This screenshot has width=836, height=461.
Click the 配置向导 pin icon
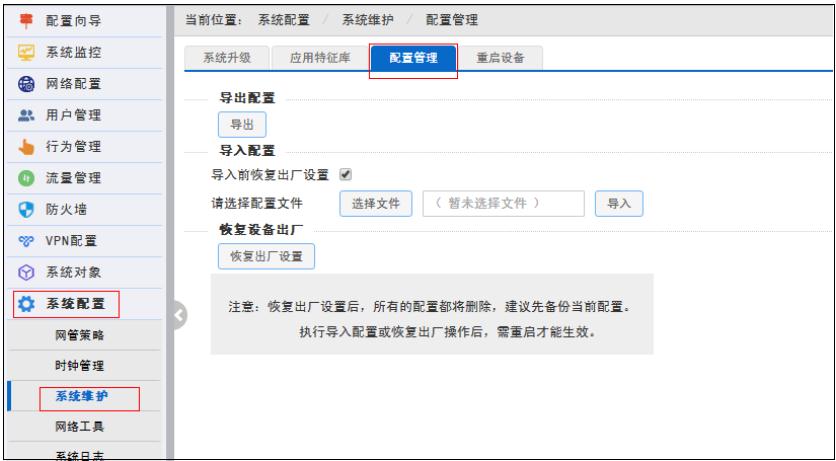[x=26, y=21]
